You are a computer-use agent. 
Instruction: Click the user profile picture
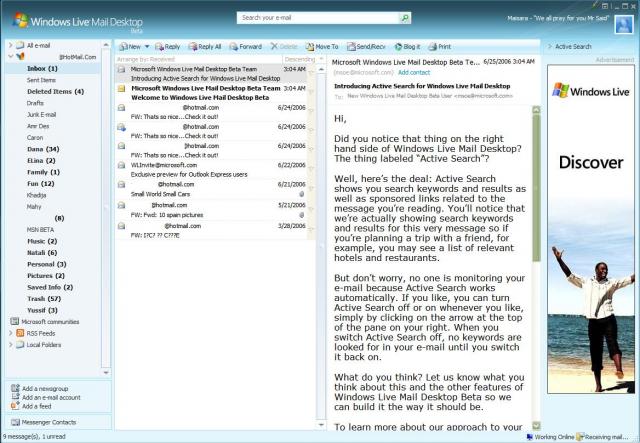click(x=624, y=24)
